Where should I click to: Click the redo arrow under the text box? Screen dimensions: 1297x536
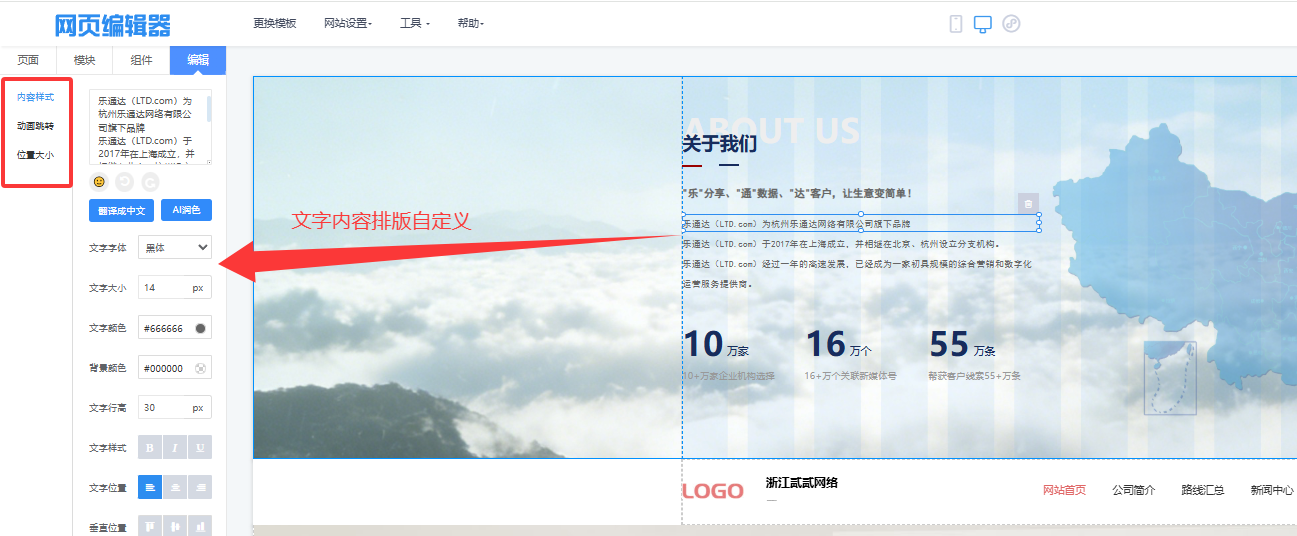(x=151, y=182)
